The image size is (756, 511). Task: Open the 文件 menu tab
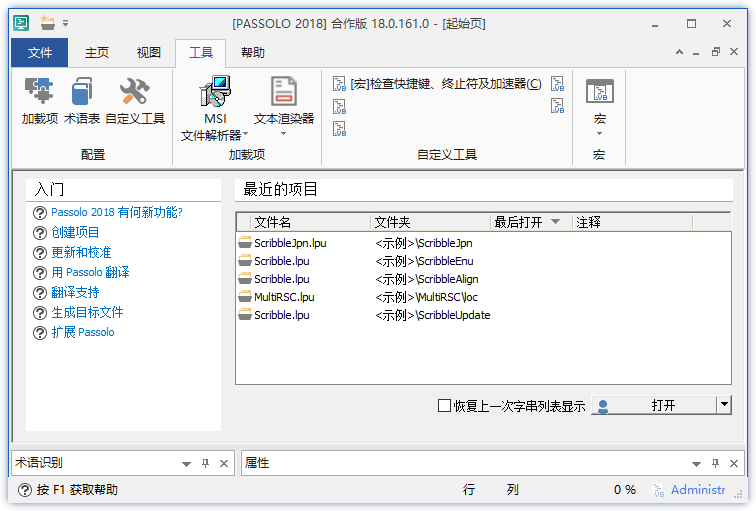click(x=40, y=53)
